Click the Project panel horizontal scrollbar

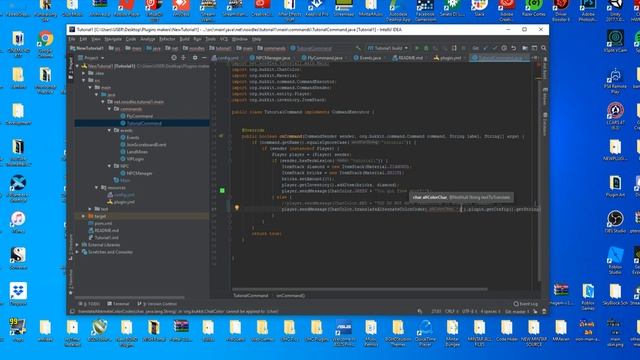coord(129,297)
